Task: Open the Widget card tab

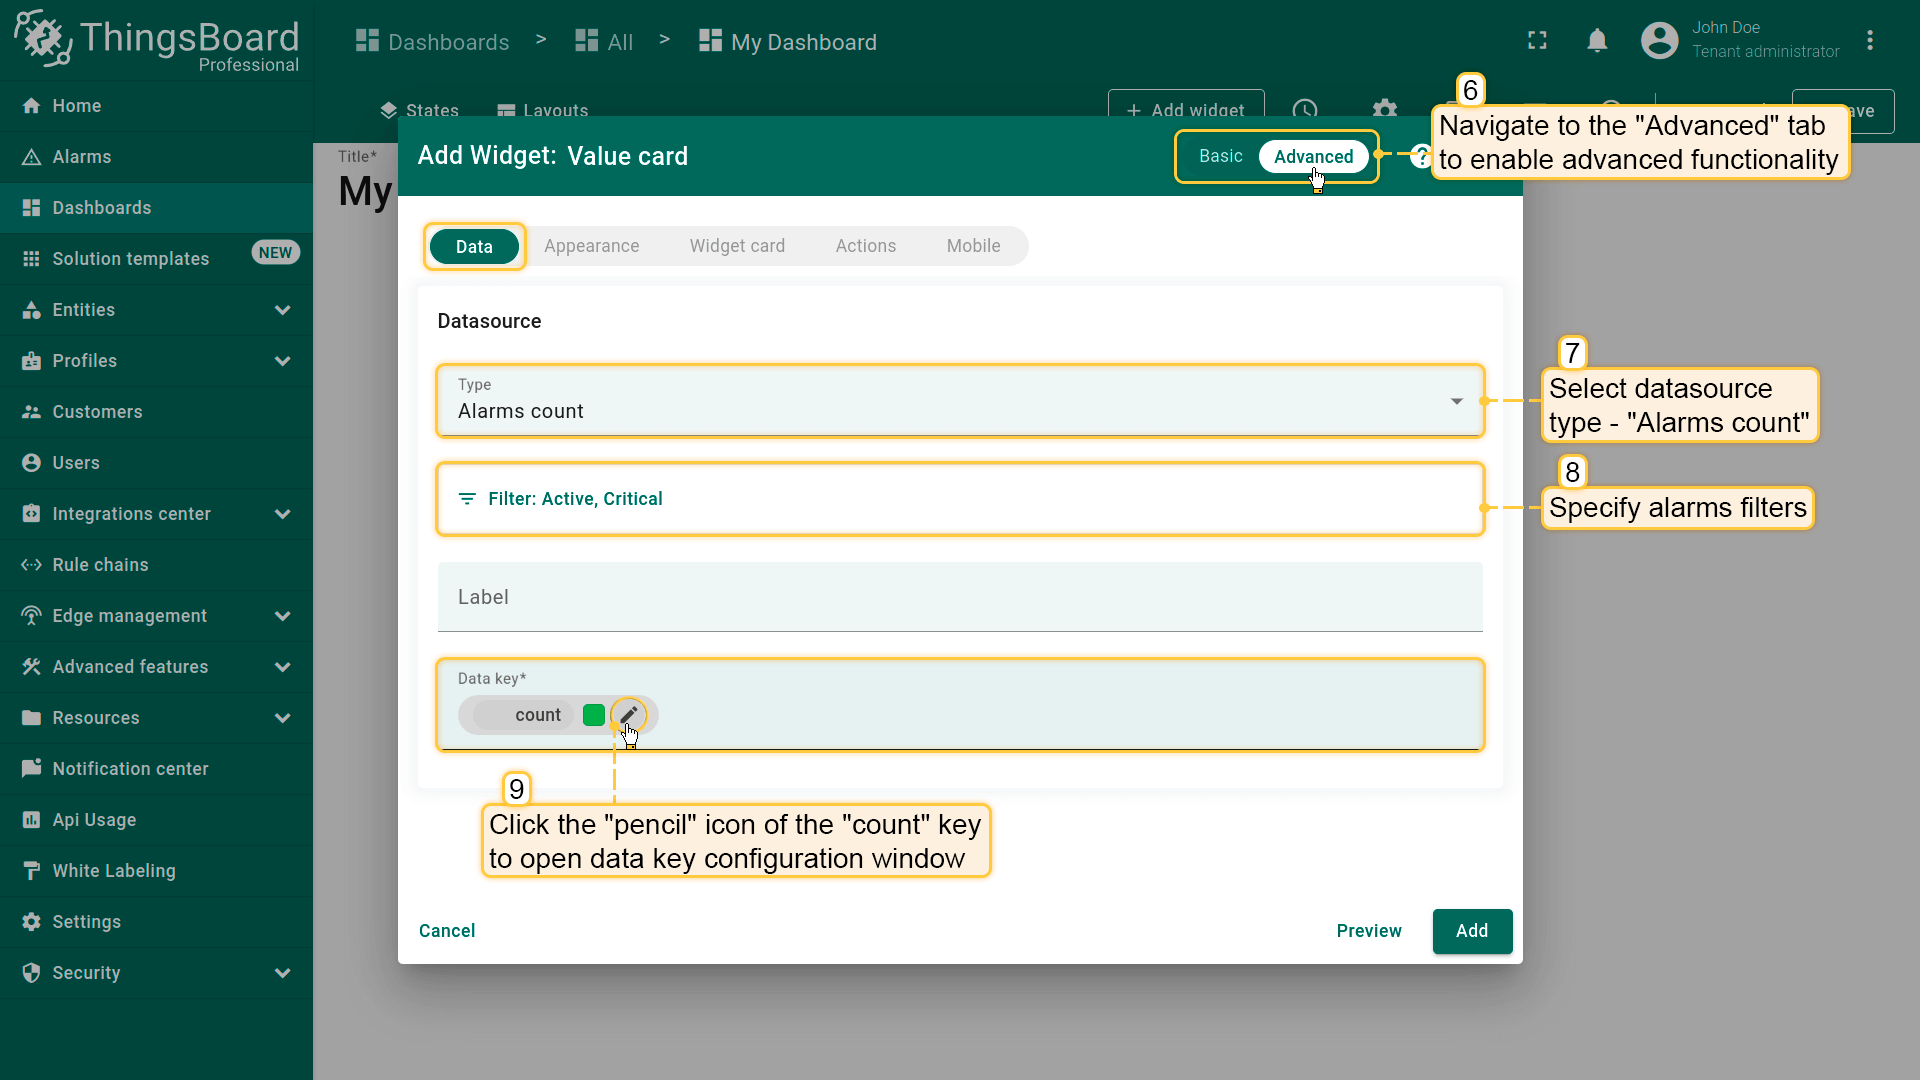Action: coord(736,246)
